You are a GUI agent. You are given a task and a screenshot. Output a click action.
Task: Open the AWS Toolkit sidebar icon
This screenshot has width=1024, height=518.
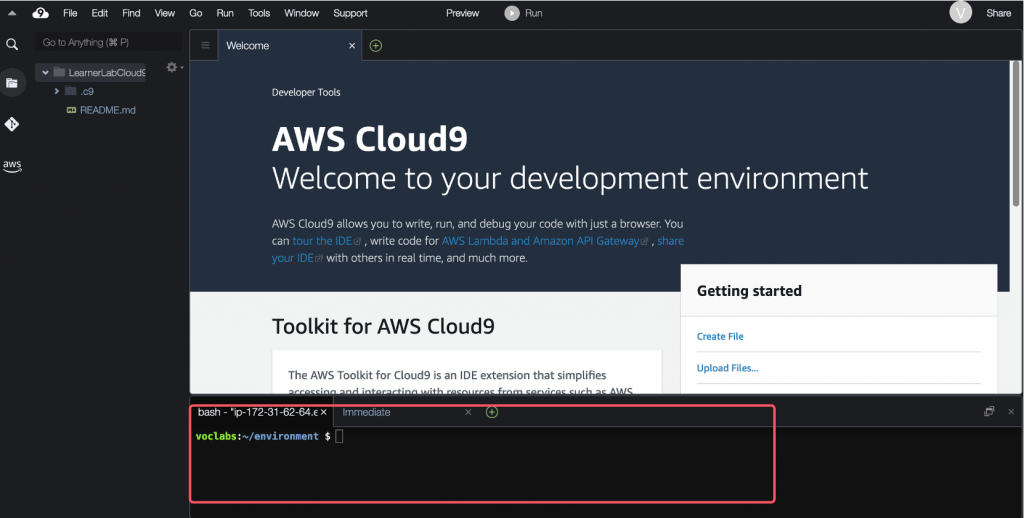(x=12, y=165)
